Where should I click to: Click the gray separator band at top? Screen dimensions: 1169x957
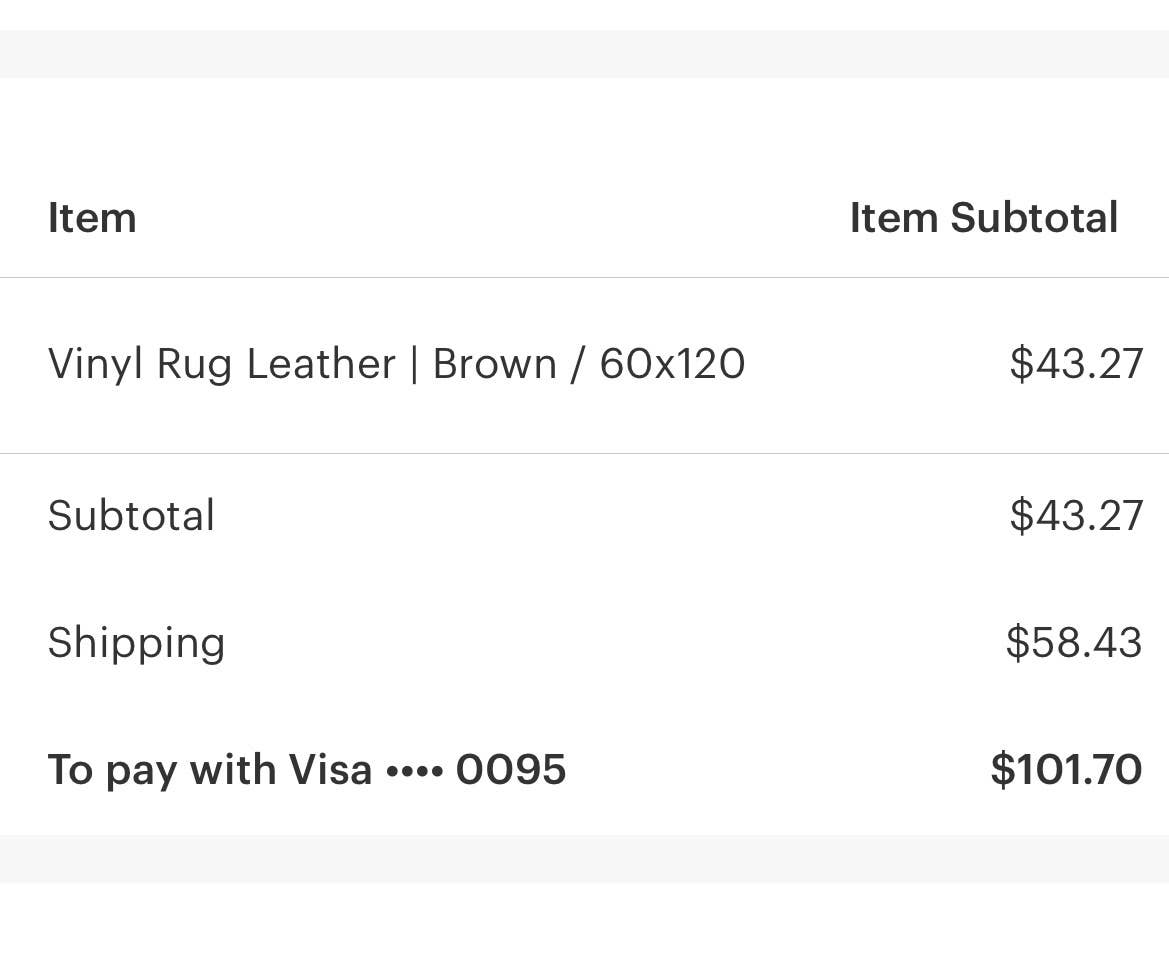pyautogui.click(x=584, y=54)
